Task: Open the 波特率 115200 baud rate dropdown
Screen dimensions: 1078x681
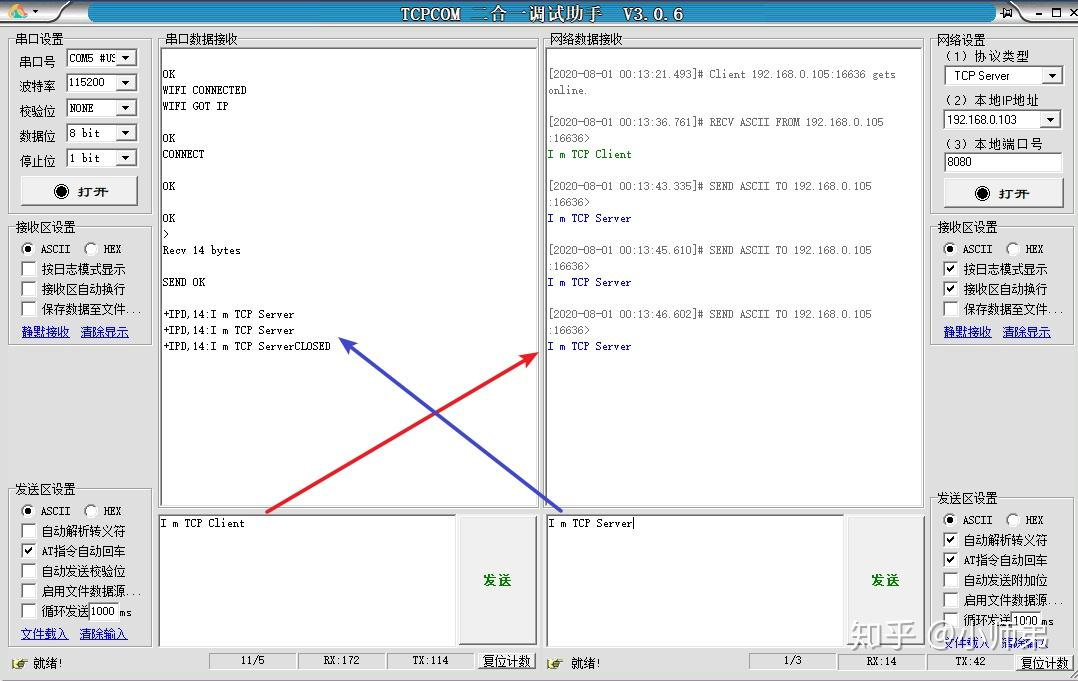Action: (x=126, y=82)
